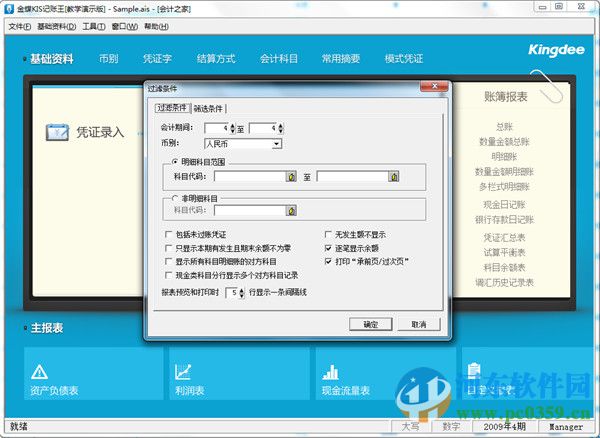Close the 过滤条件 dialog
This screenshot has width=600, height=438.
click(x=434, y=86)
